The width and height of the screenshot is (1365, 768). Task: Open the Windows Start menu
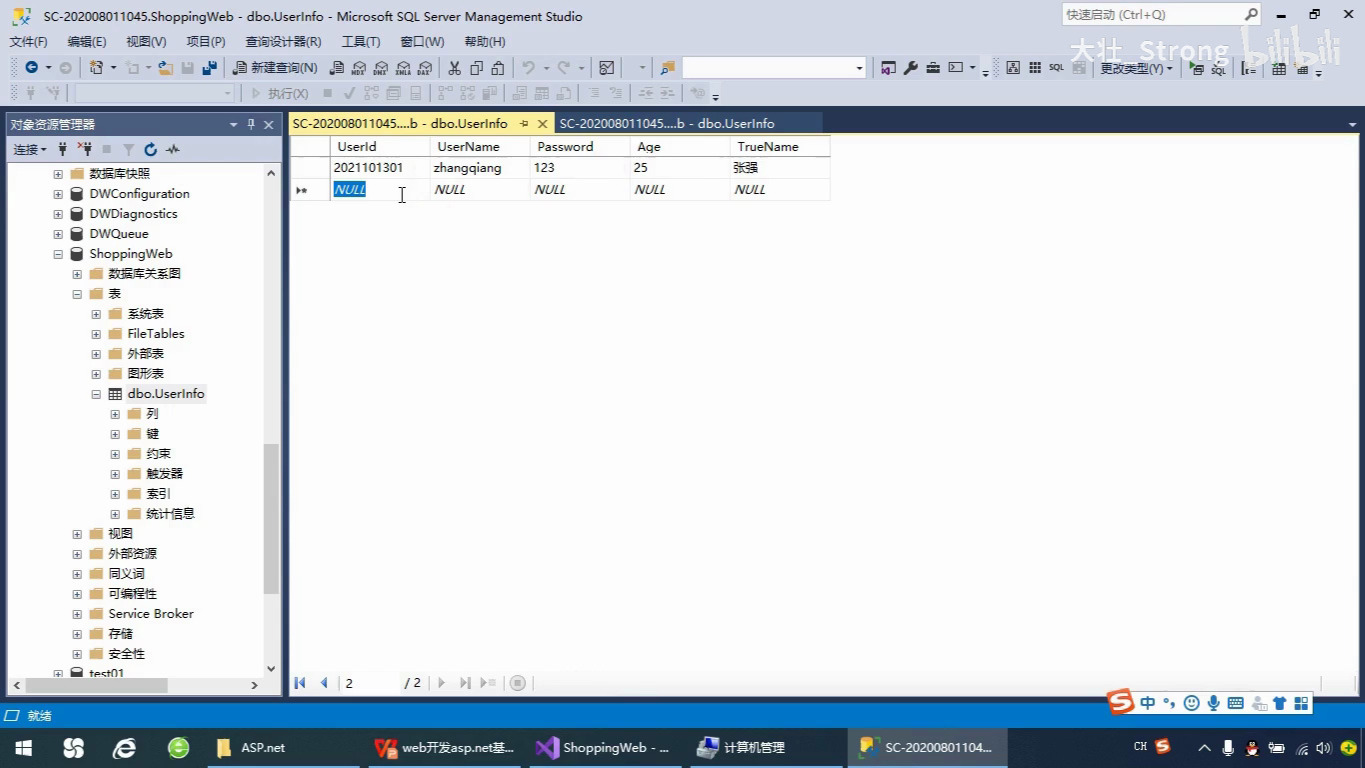tap(22, 747)
